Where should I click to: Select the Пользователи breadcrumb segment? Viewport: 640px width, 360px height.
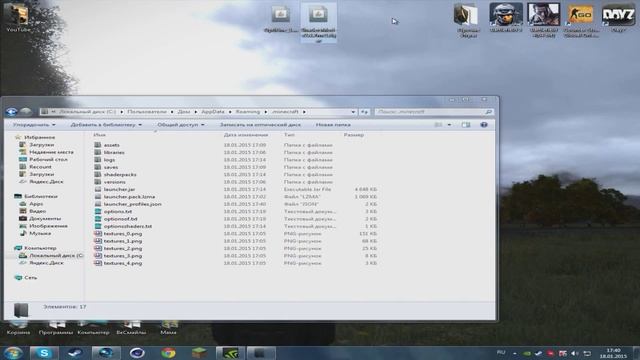[x=147, y=112]
